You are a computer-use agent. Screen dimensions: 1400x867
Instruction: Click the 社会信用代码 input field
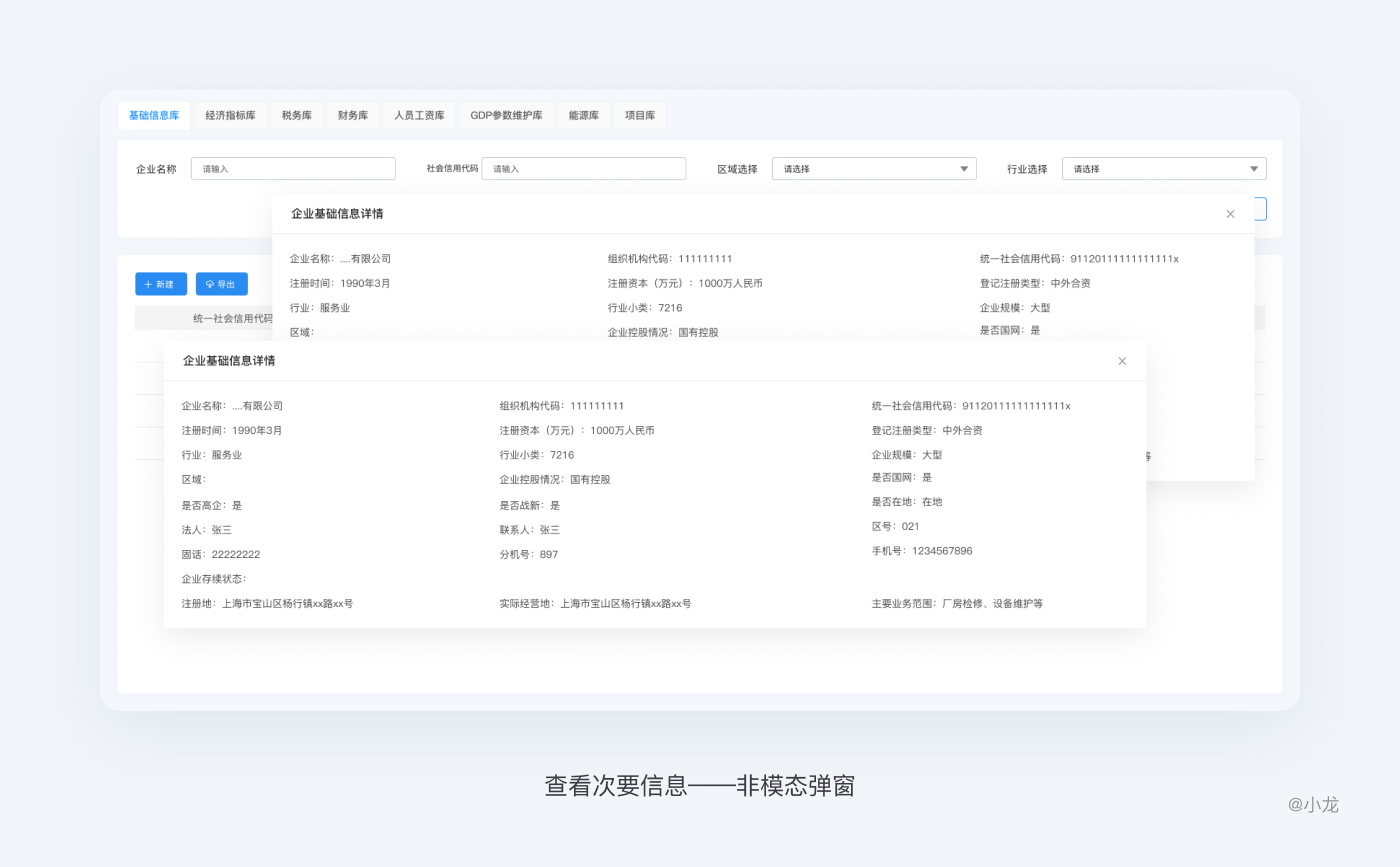coord(583,169)
